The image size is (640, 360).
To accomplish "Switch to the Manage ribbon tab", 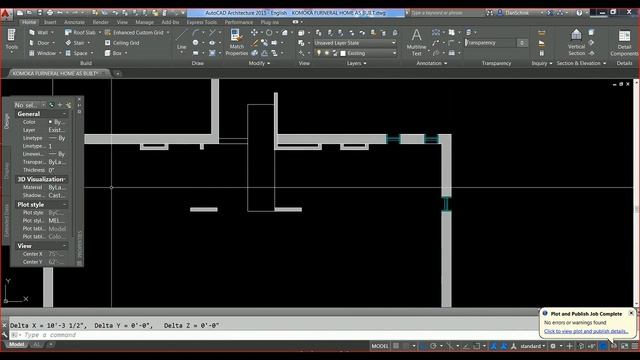I will (144, 22).
